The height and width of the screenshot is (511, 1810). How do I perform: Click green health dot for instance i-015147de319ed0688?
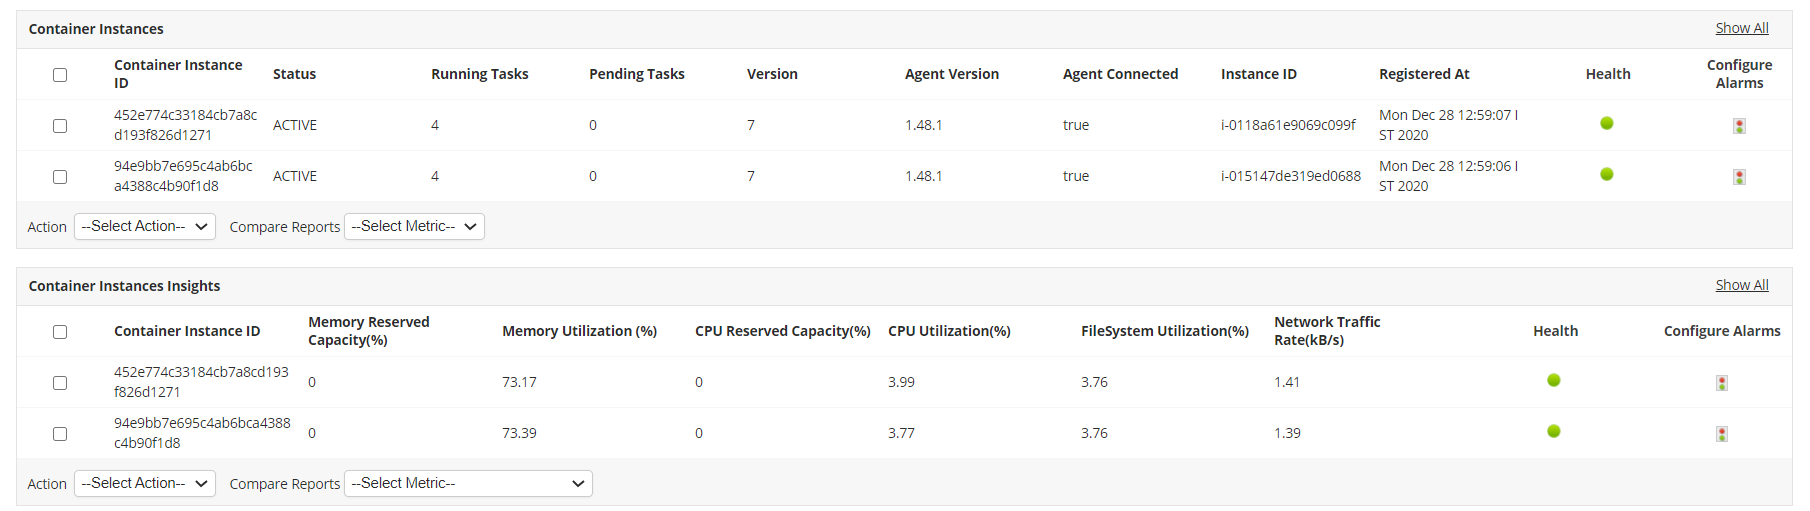(x=1606, y=174)
